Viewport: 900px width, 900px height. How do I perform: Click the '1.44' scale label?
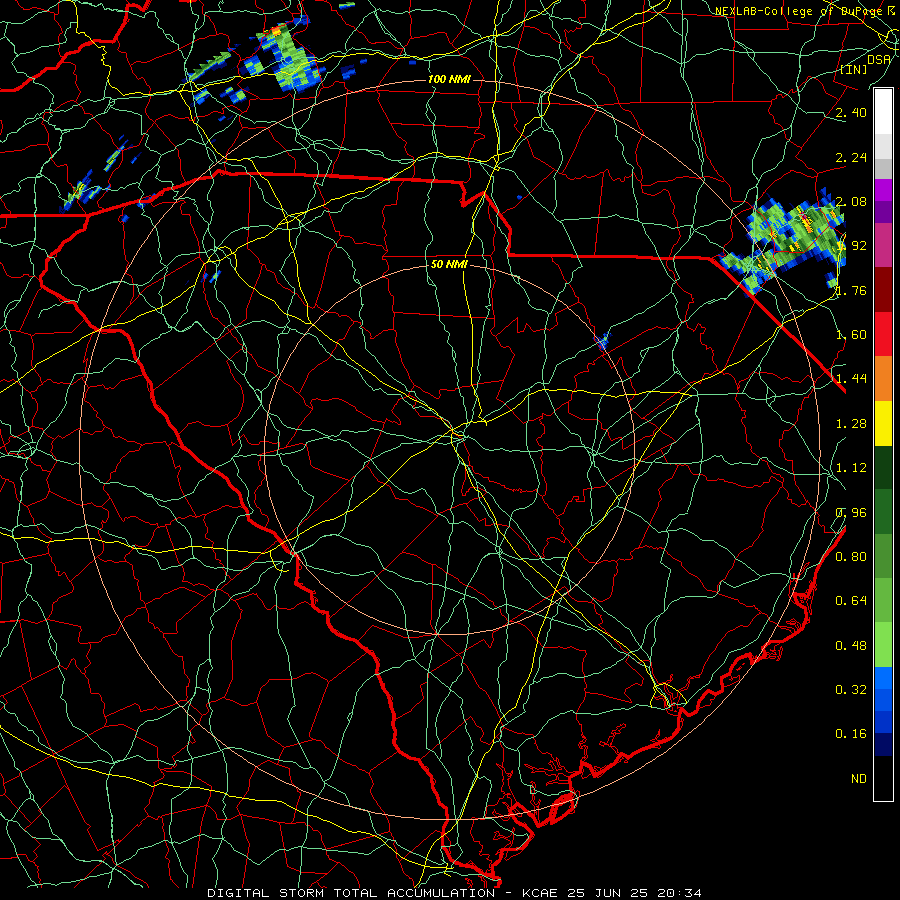click(x=852, y=378)
